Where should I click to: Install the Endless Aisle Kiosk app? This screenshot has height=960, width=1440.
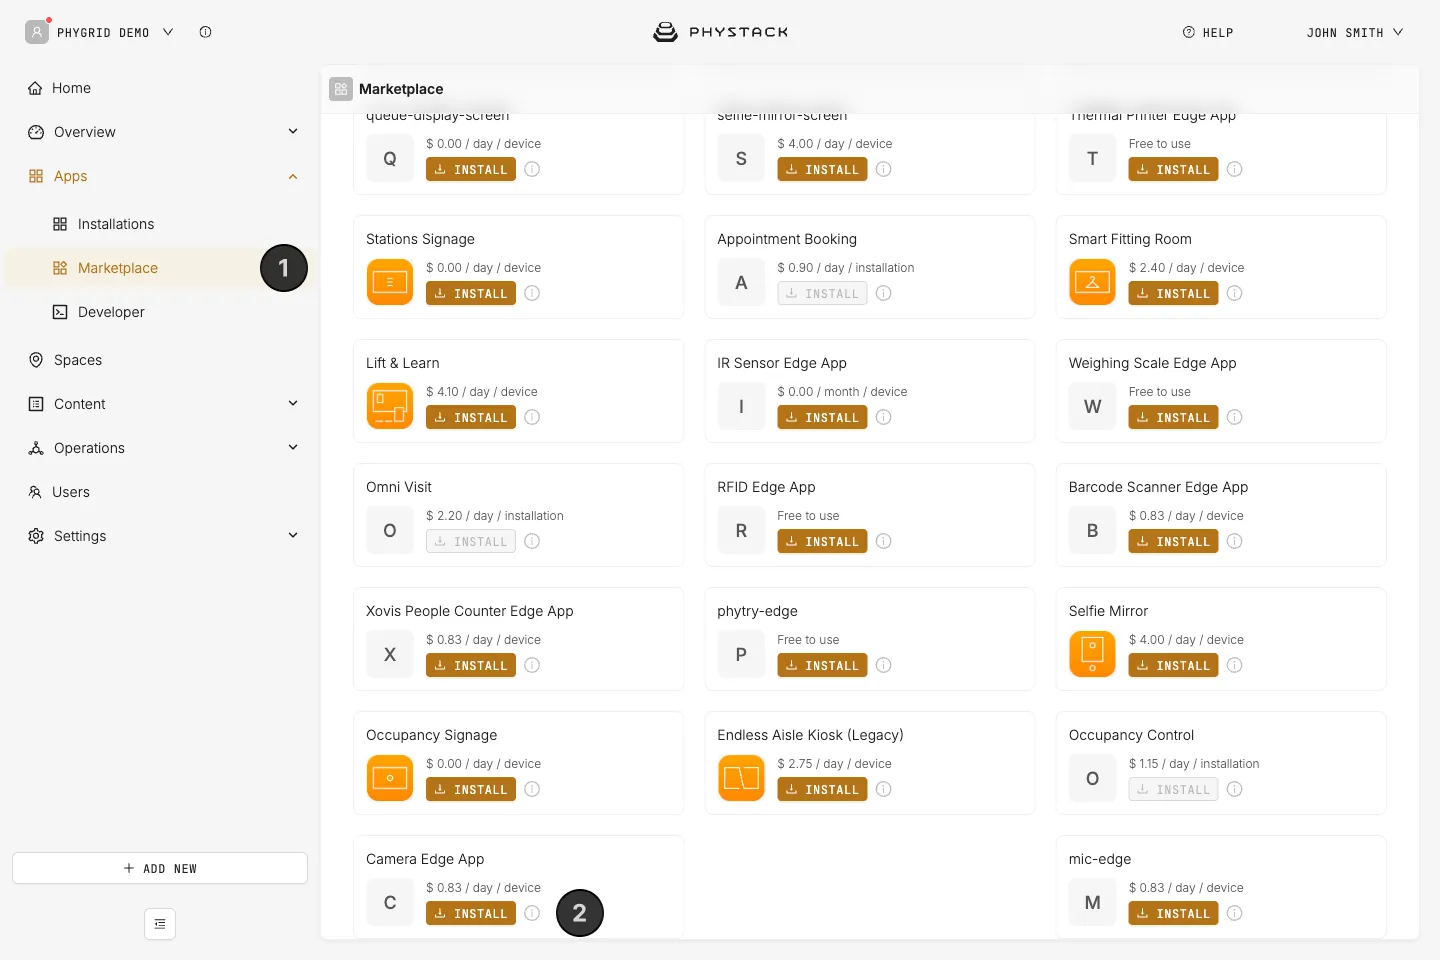822,789
